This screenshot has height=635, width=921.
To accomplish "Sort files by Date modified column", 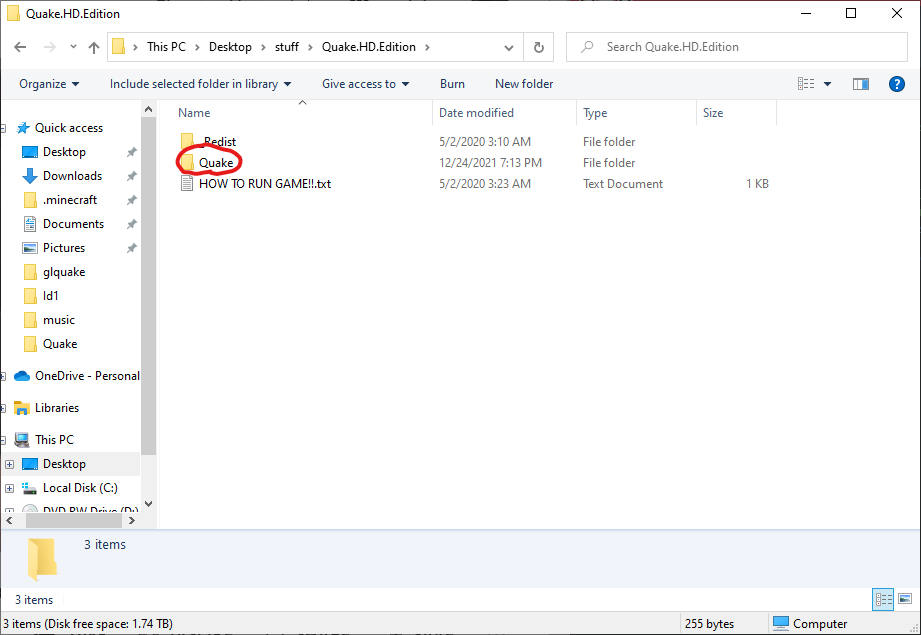I will tap(476, 113).
